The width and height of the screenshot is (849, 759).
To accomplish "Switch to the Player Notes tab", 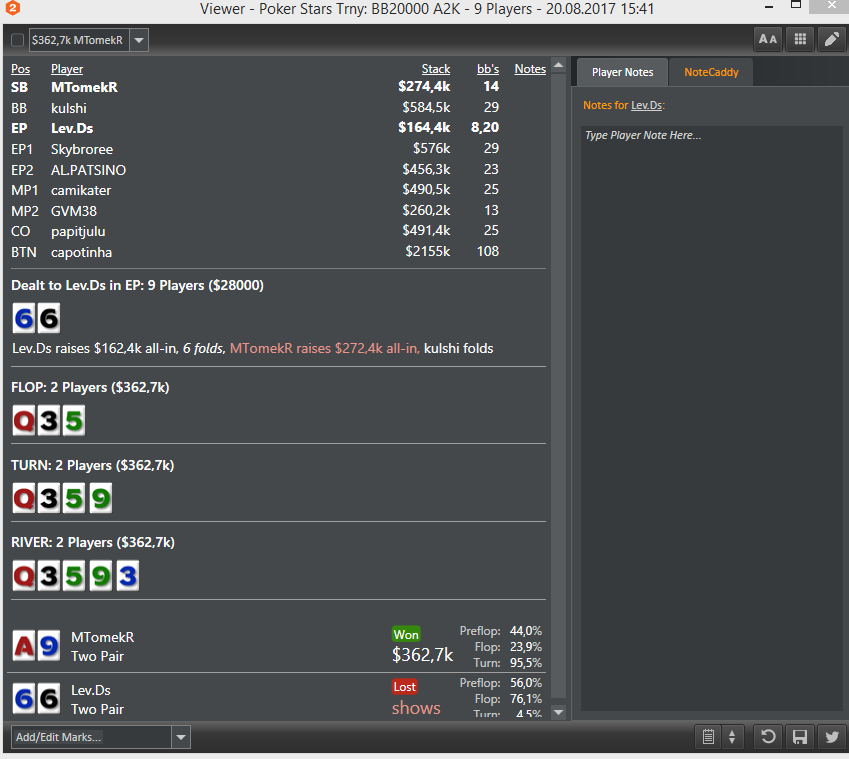I will click(623, 73).
